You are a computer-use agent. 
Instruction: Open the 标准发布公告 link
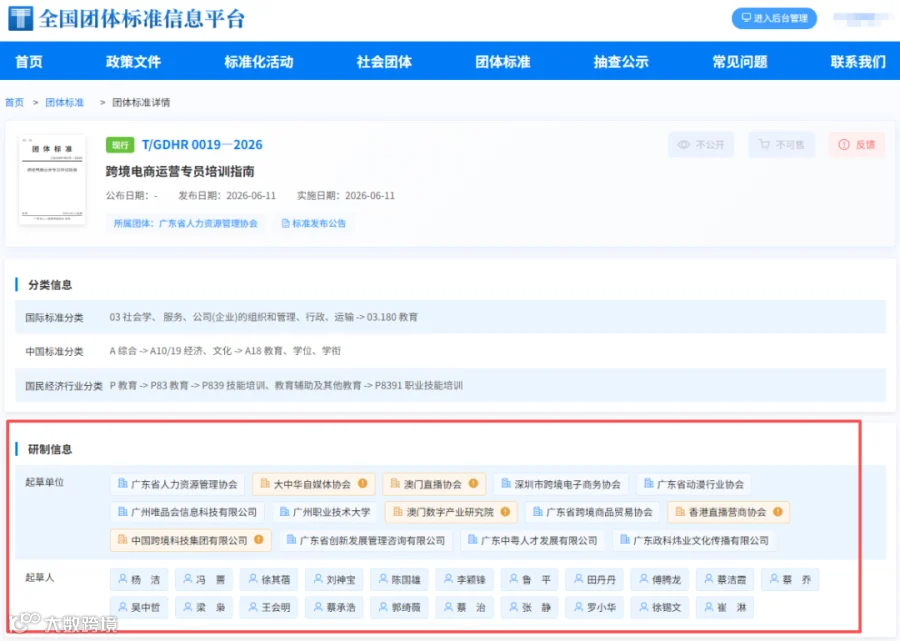tap(313, 223)
